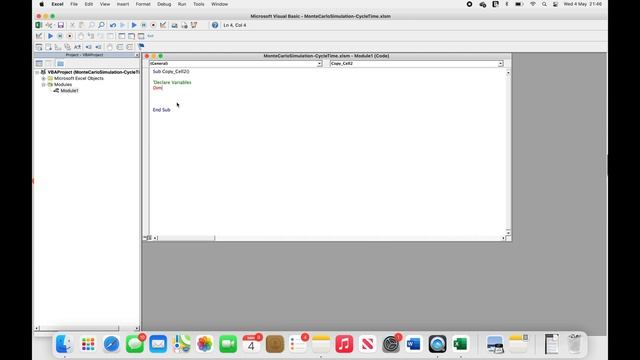Close the Project - VBAProject panel
Viewport: 640px width, 360px height.
click(137, 55)
